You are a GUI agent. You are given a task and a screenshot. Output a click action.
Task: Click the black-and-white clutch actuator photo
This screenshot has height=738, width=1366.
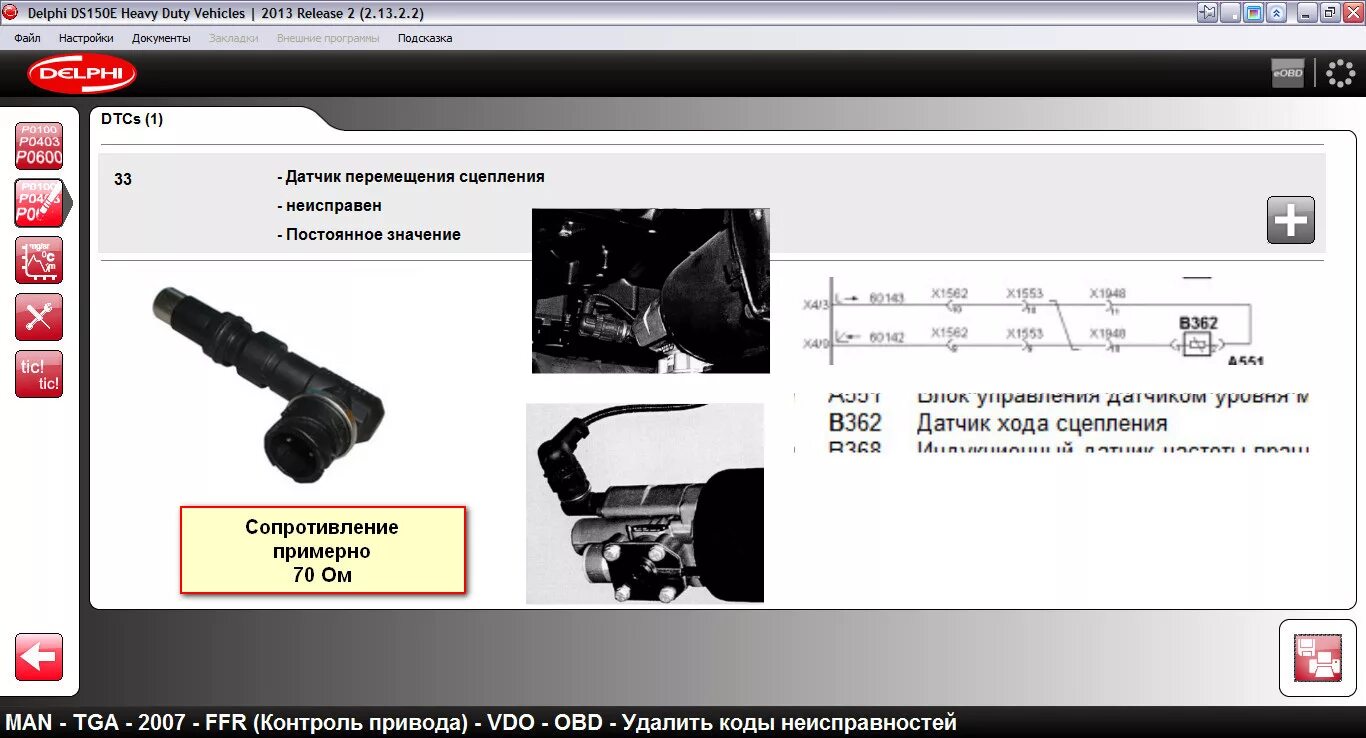(x=645, y=503)
